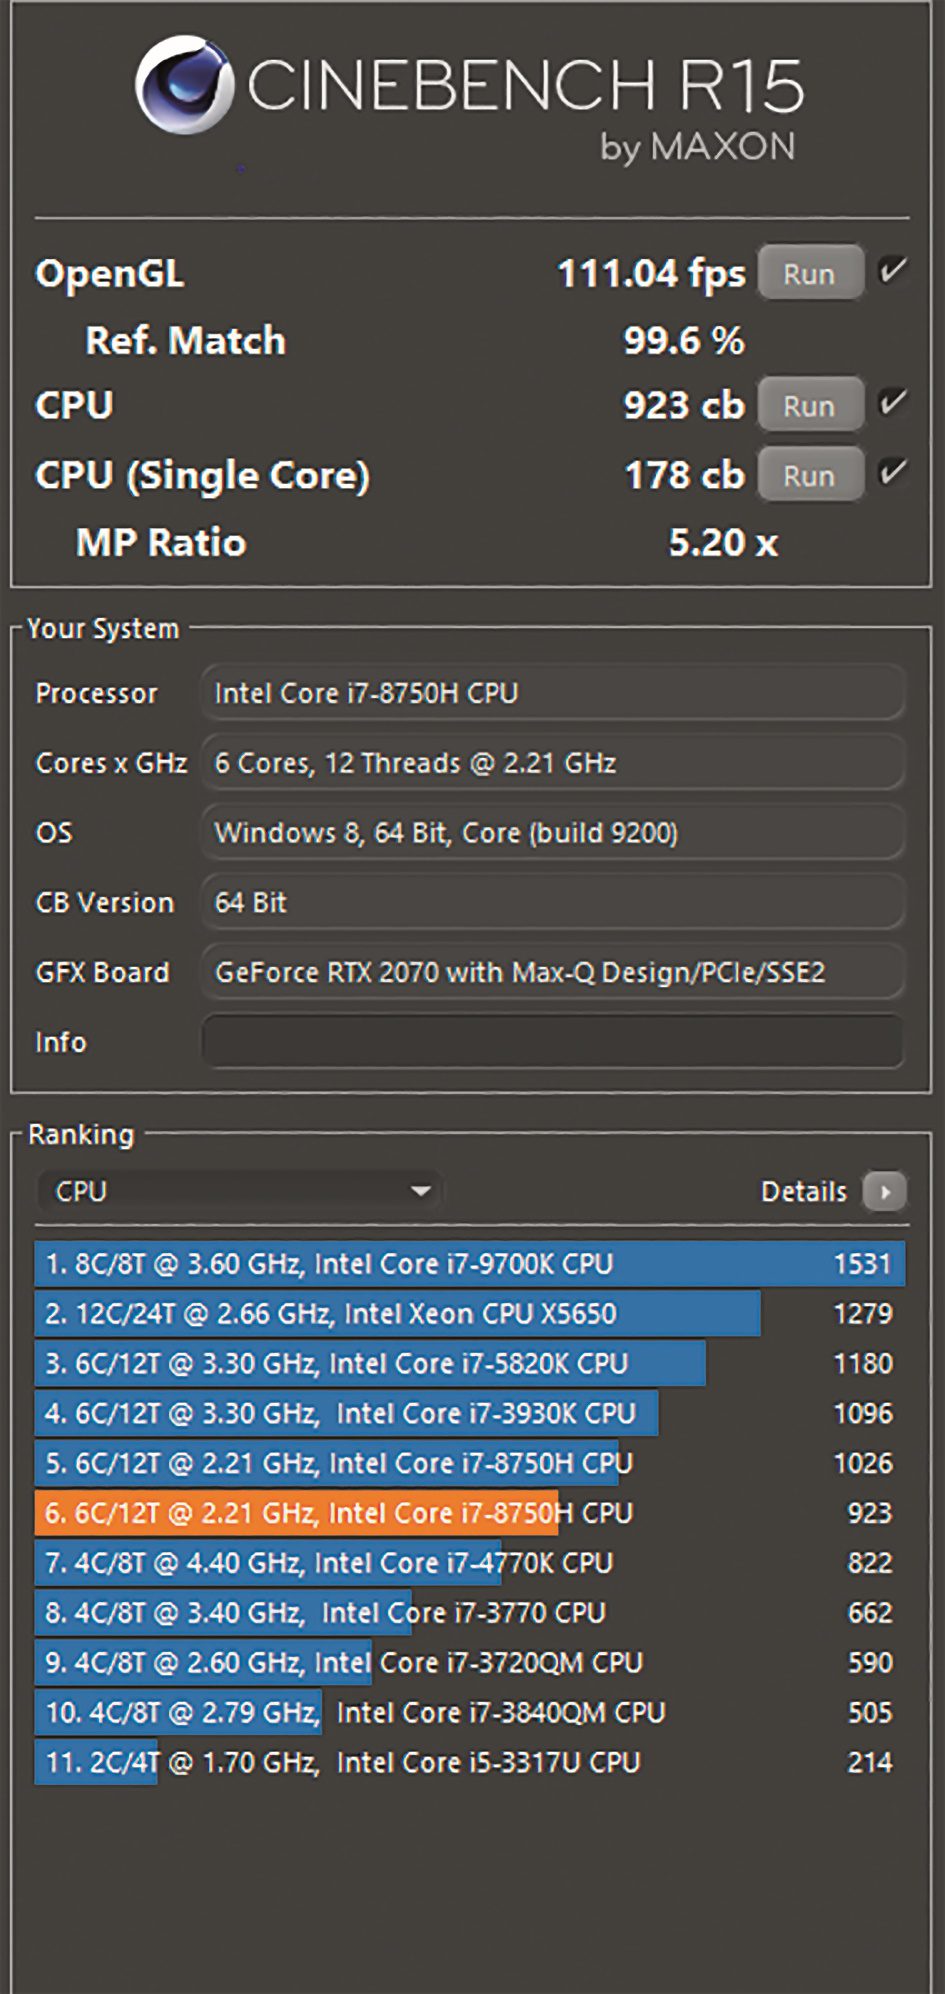Viewport: 945px width, 1994px height.
Task: Run the OpenGL benchmark test
Action: pyautogui.click(x=809, y=273)
